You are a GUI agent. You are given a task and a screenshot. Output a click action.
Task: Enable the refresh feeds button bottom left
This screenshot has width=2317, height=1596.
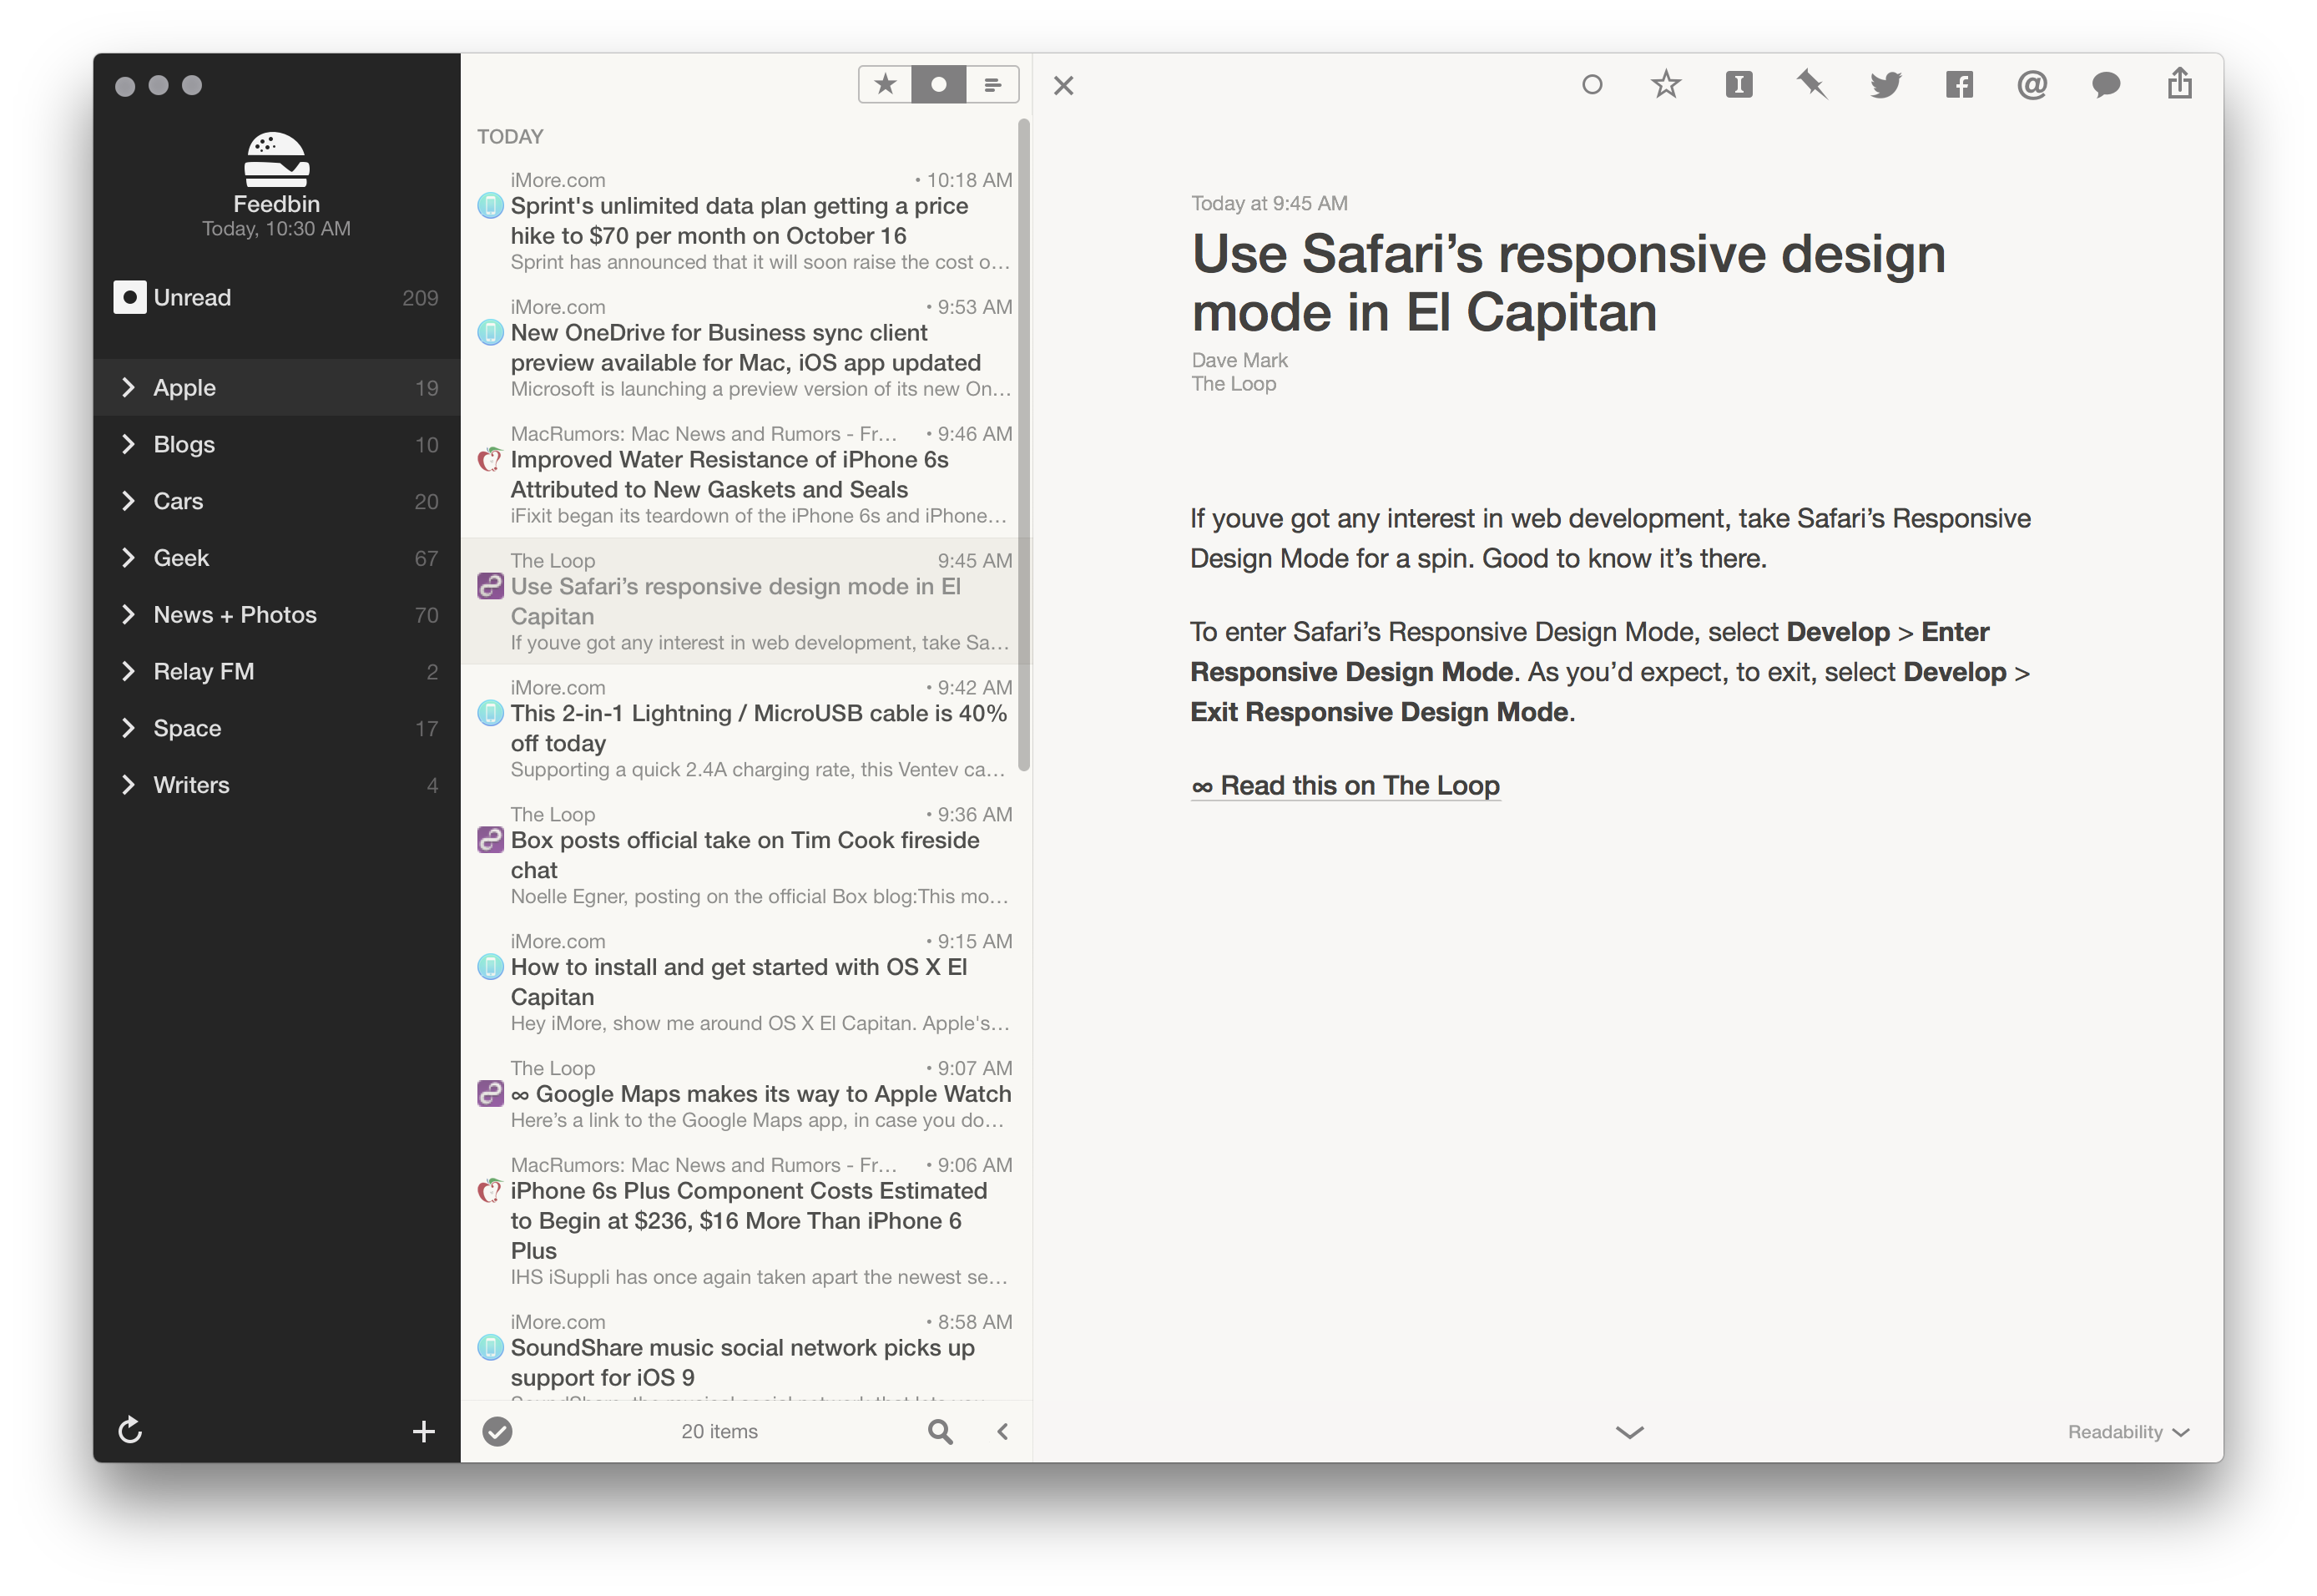[x=130, y=1429]
